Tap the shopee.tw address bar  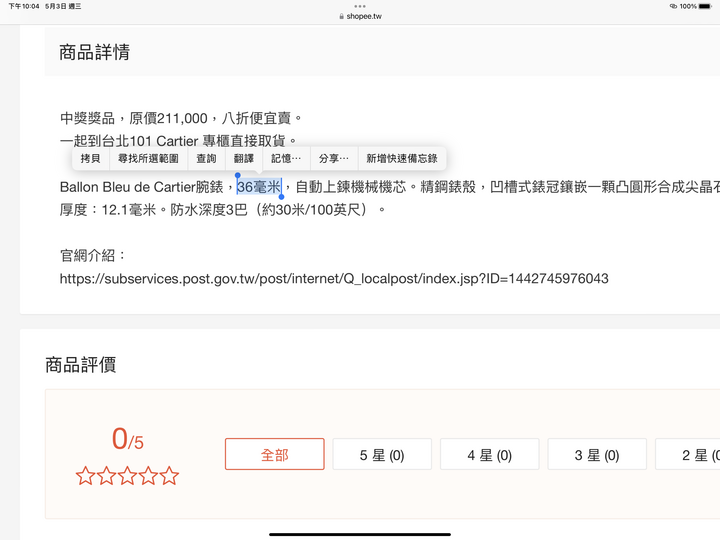click(360, 16)
